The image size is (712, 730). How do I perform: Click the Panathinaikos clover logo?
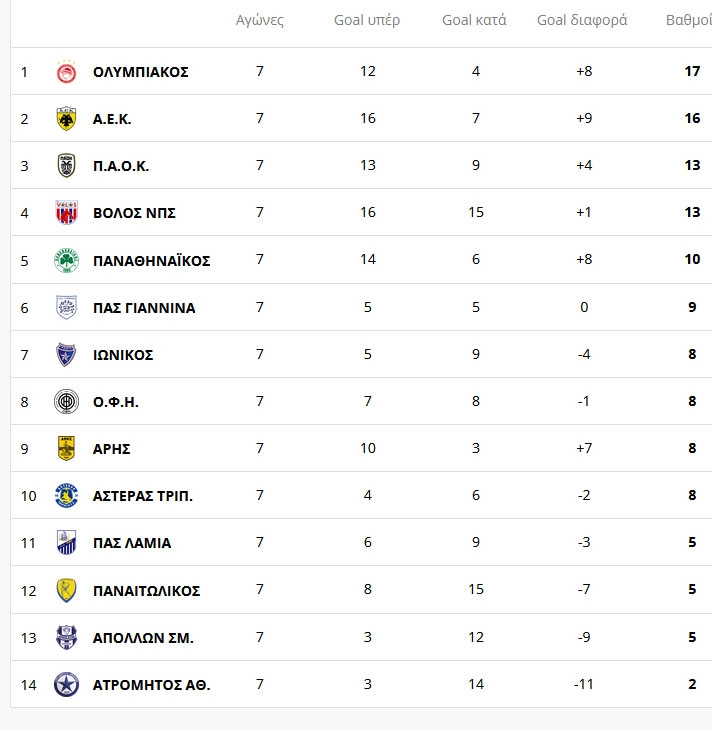pos(66,260)
